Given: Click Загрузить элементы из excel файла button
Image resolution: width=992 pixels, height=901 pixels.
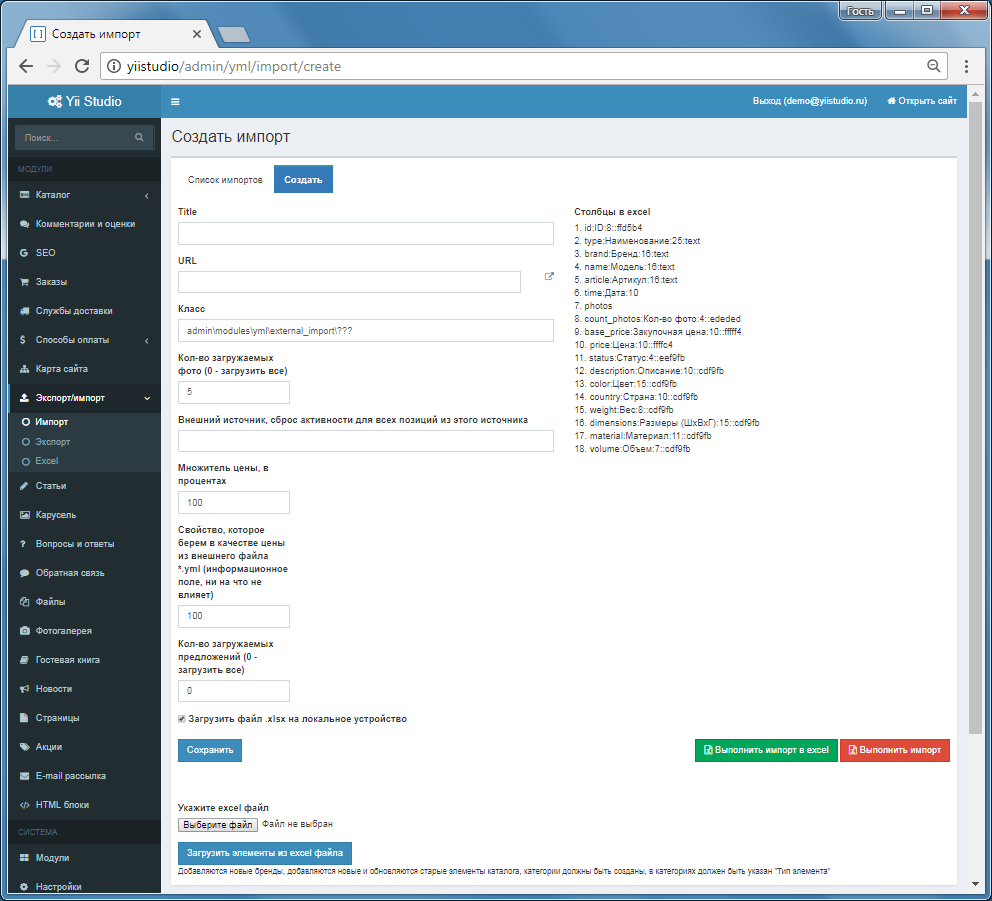Looking at the screenshot, I should tap(264, 853).
